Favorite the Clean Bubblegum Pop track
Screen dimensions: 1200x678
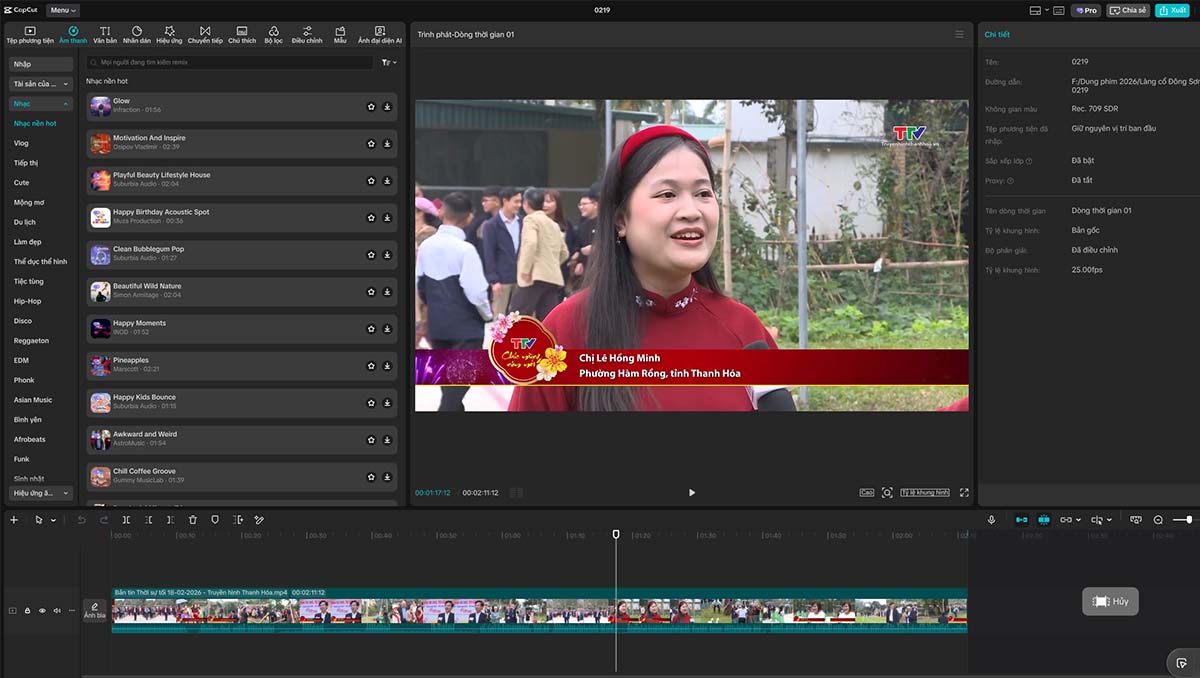tap(371, 254)
